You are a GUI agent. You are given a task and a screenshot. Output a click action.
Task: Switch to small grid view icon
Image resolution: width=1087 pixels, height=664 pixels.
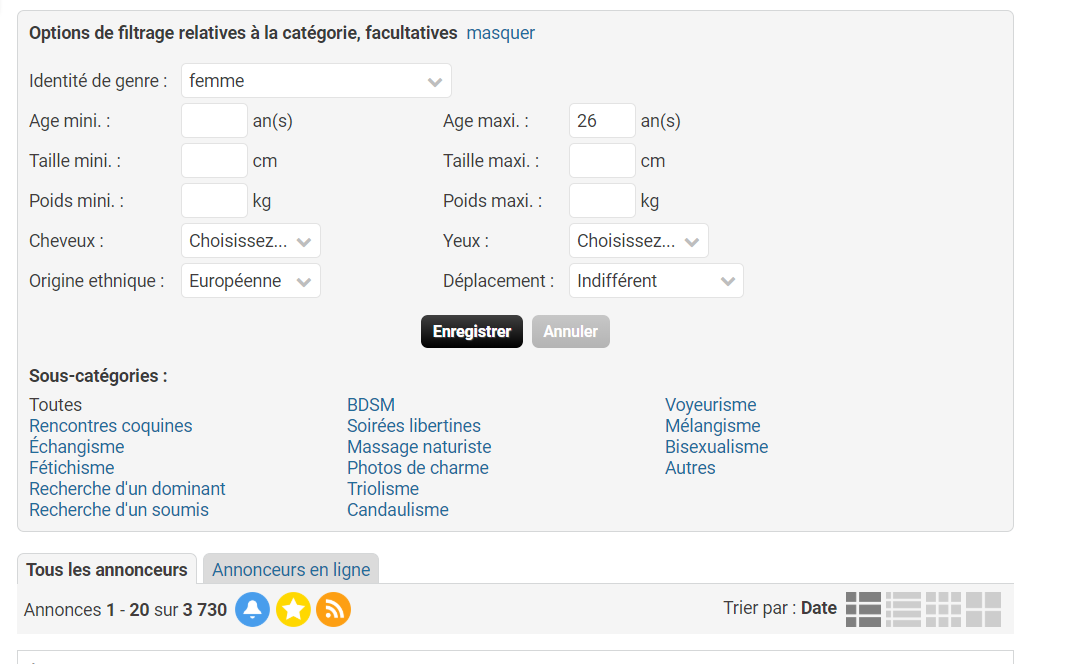[x=943, y=609]
